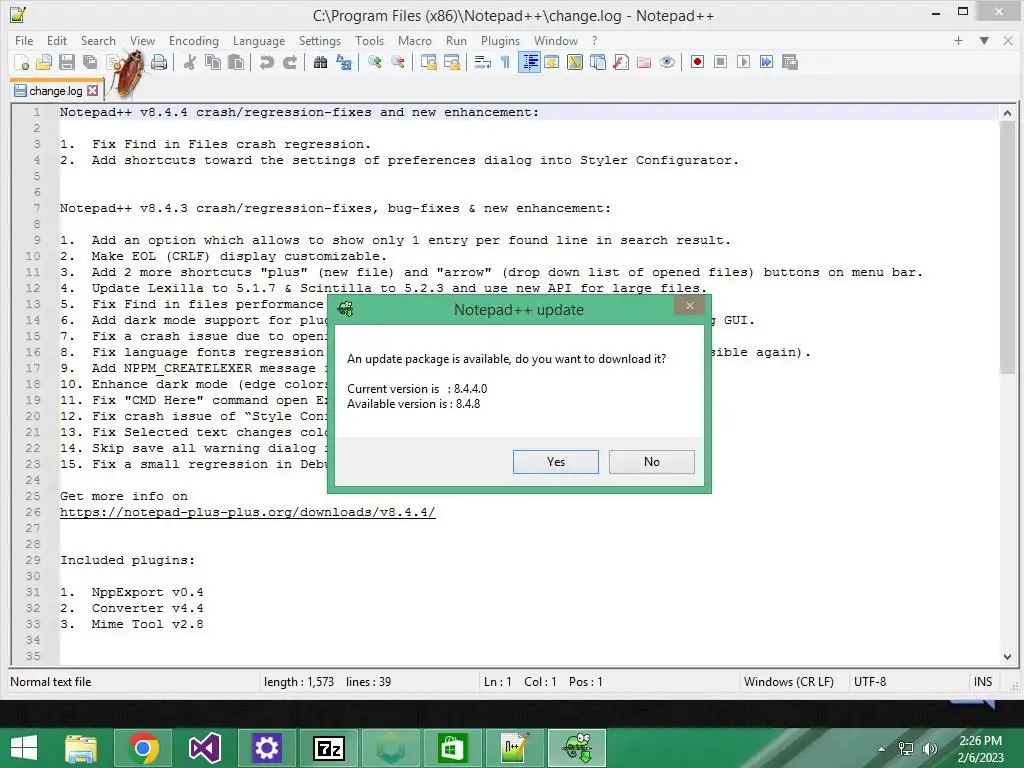Click the plus new-file button on menu bar
This screenshot has height=768, width=1024.
(x=959, y=40)
